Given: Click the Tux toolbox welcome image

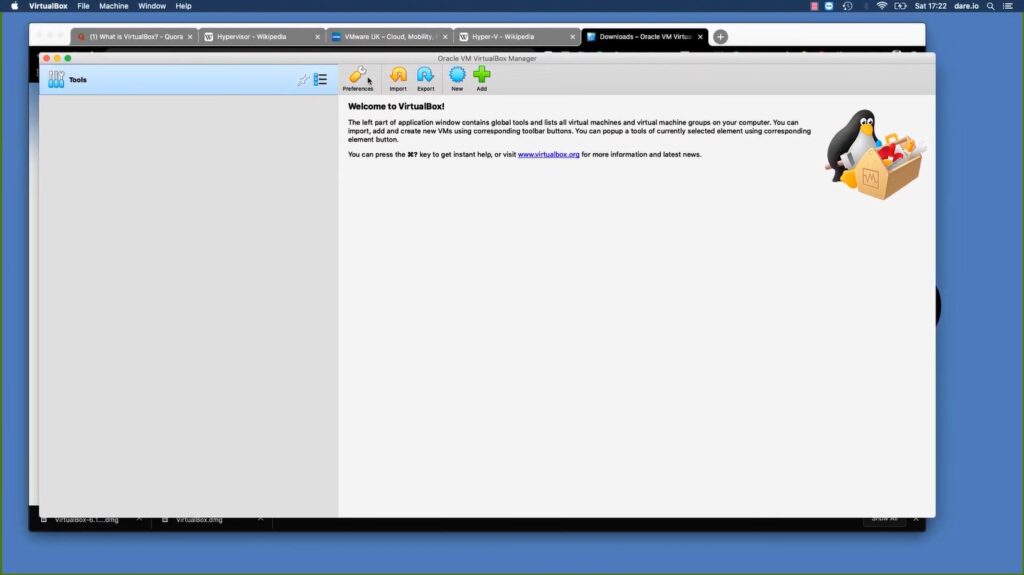Looking at the screenshot, I should pyautogui.click(x=875, y=154).
